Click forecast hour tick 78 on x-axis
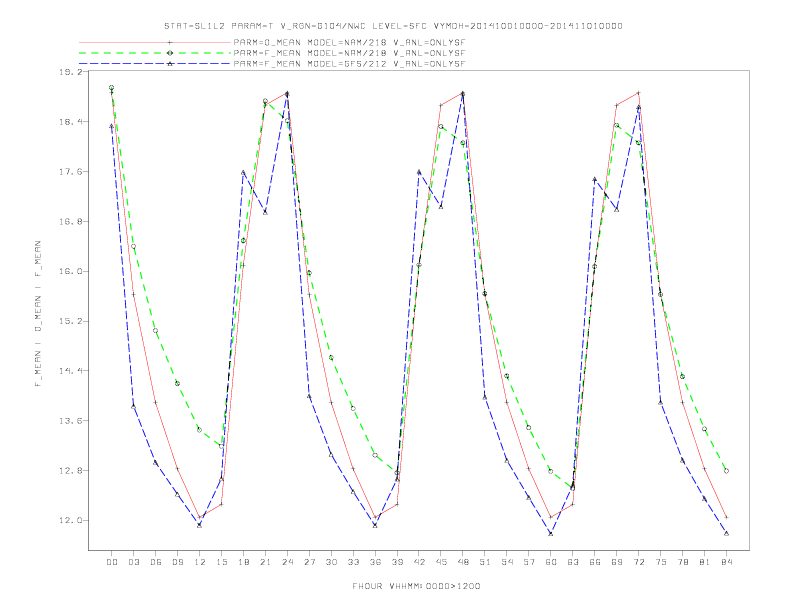The width and height of the screenshot is (792, 612). pyautogui.click(x=683, y=562)
